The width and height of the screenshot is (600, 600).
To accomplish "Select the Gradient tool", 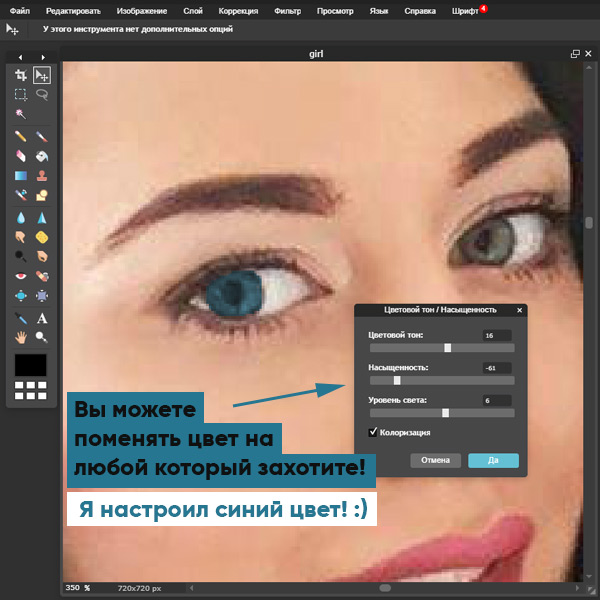I will coord(20,176).
